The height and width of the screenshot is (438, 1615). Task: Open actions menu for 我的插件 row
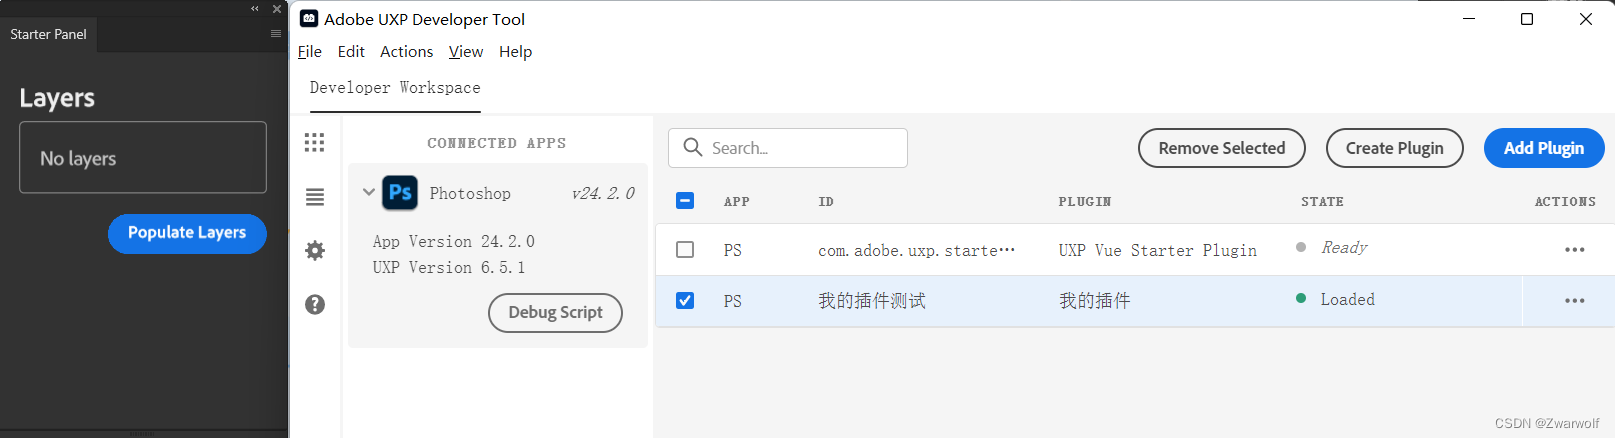1575,300
